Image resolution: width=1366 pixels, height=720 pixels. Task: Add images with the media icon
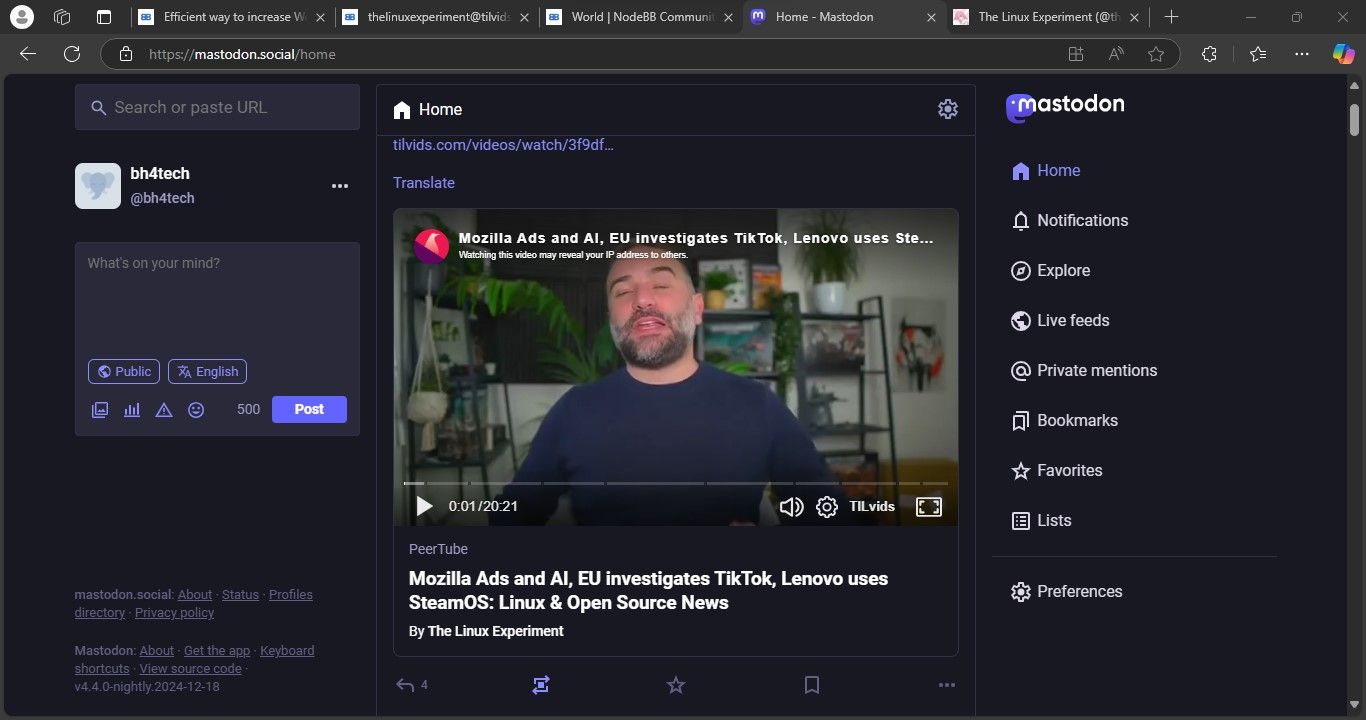100,410
